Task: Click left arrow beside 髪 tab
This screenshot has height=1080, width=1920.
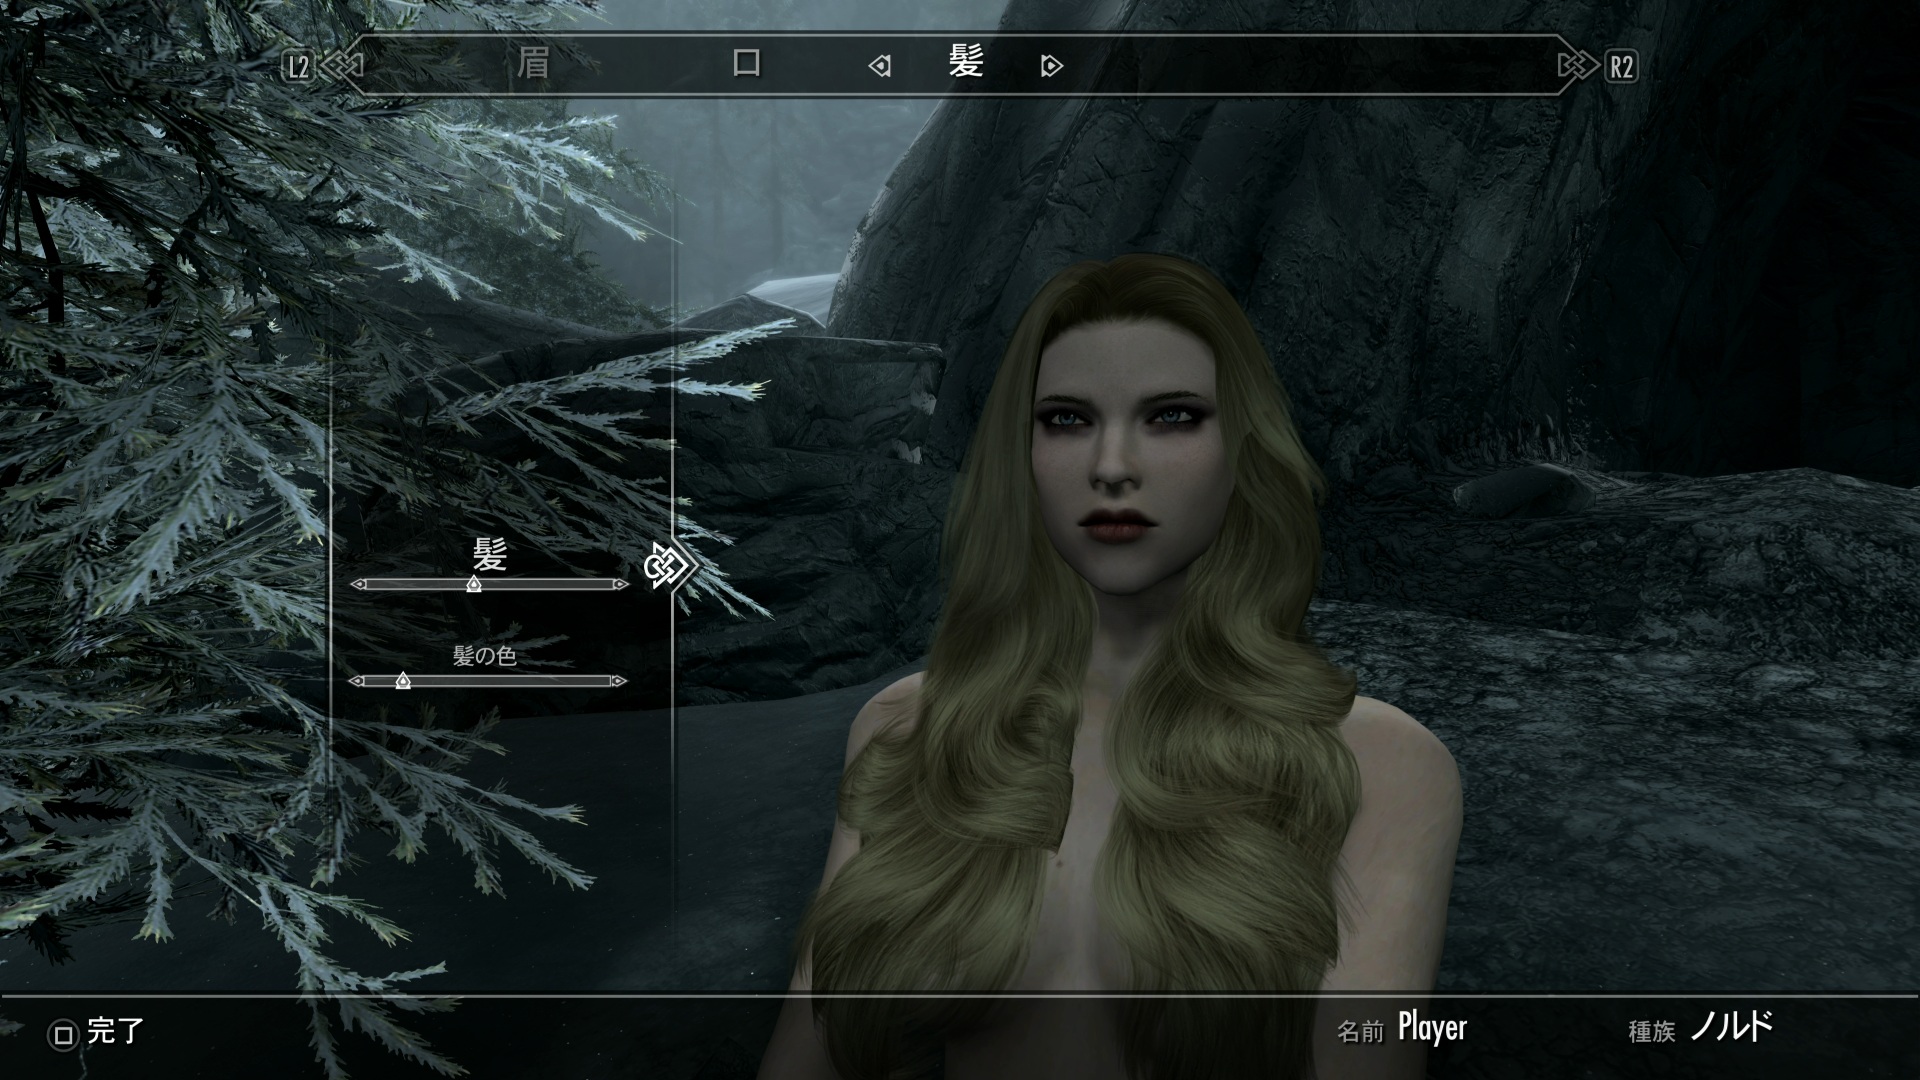Action: pyautogui.click(x=879, y=66)
